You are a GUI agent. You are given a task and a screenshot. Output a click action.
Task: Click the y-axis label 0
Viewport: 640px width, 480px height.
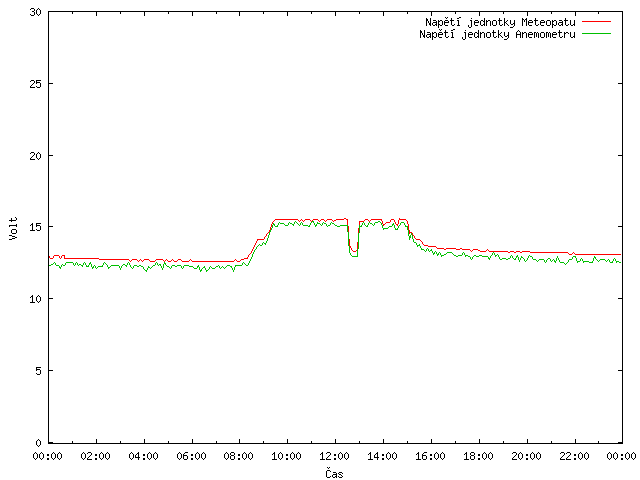click(38, 442)
